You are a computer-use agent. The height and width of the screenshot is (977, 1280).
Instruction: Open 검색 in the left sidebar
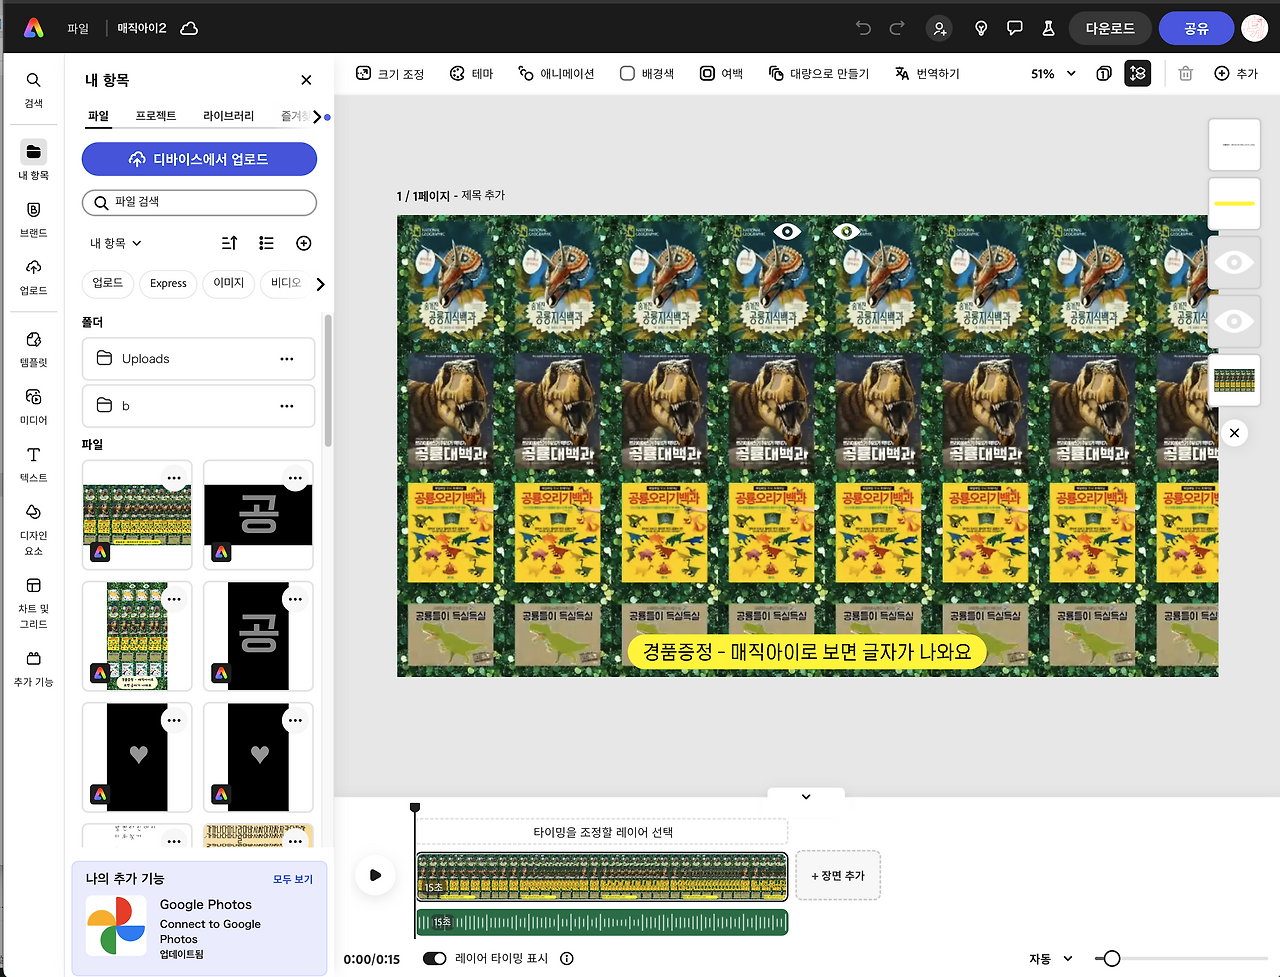click(34, 89)
